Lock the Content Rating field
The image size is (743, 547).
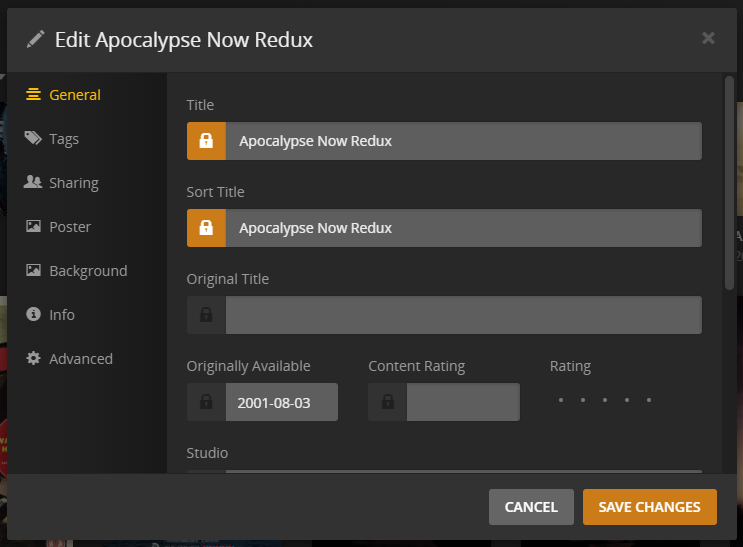point(388,402)
